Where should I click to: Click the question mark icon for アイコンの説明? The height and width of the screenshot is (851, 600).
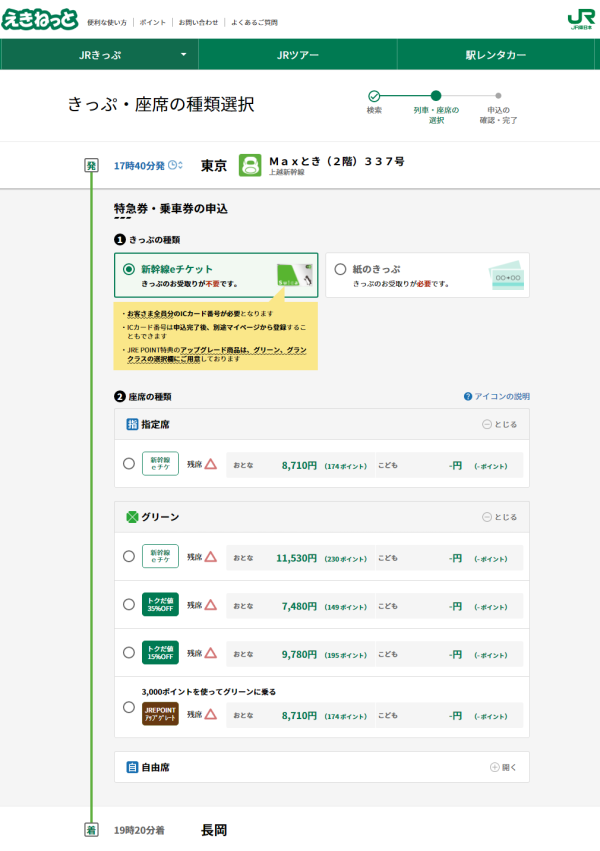pos(468,397)
